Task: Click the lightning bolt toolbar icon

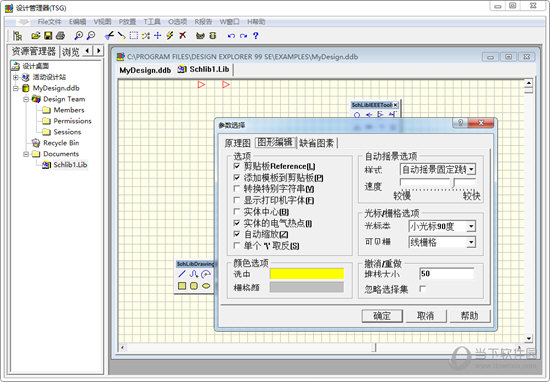Action: coord(170,35)
